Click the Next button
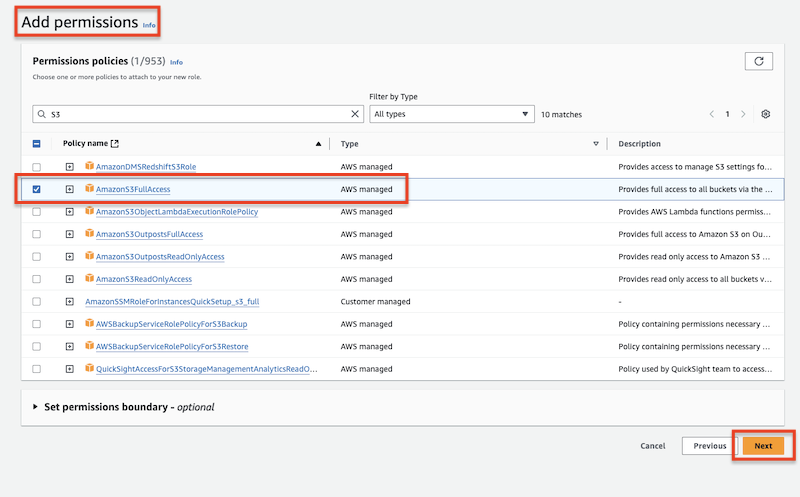The height and width of the screenshot is (497, 800). pyautogui.click(x=763, y=445)
